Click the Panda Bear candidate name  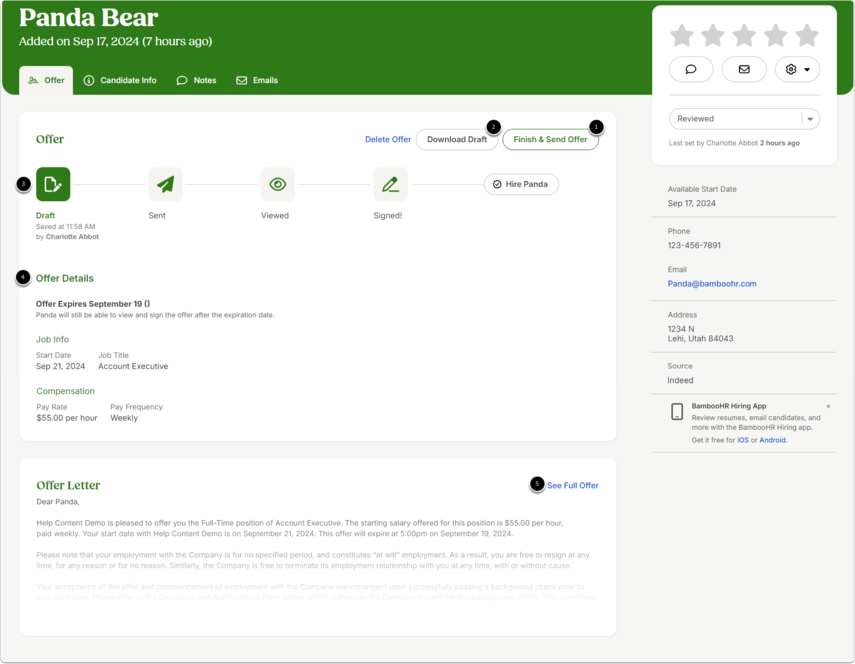pyautogui.click(x=88, y=17)
